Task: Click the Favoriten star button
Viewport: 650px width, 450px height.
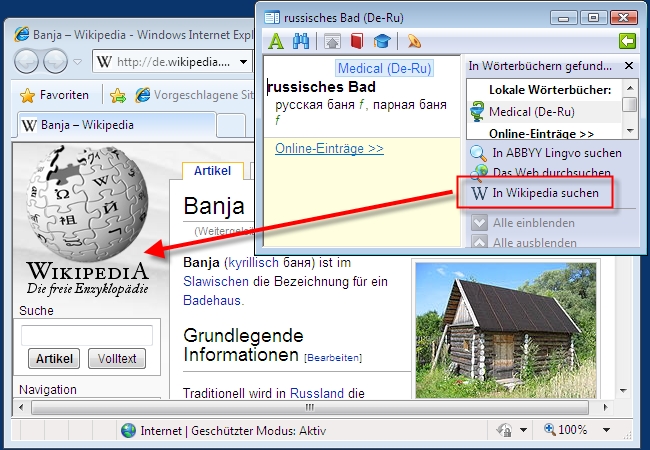Action: click(x=54, y=95)
